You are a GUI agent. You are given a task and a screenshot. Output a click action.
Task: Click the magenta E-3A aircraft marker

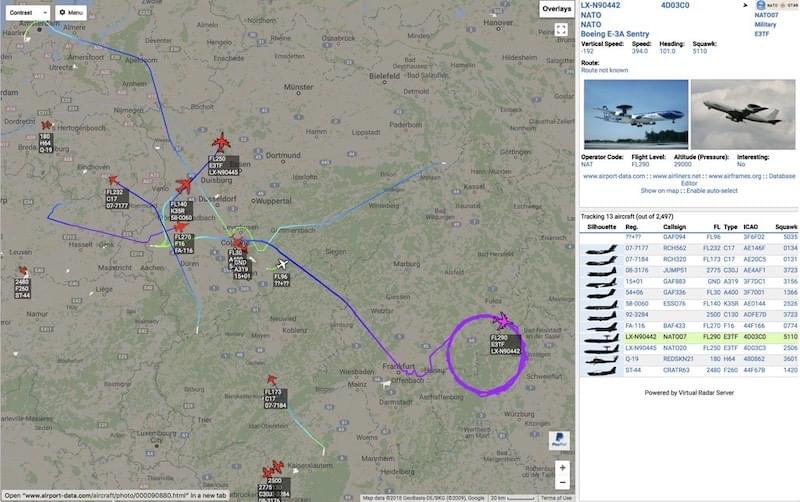503,321
